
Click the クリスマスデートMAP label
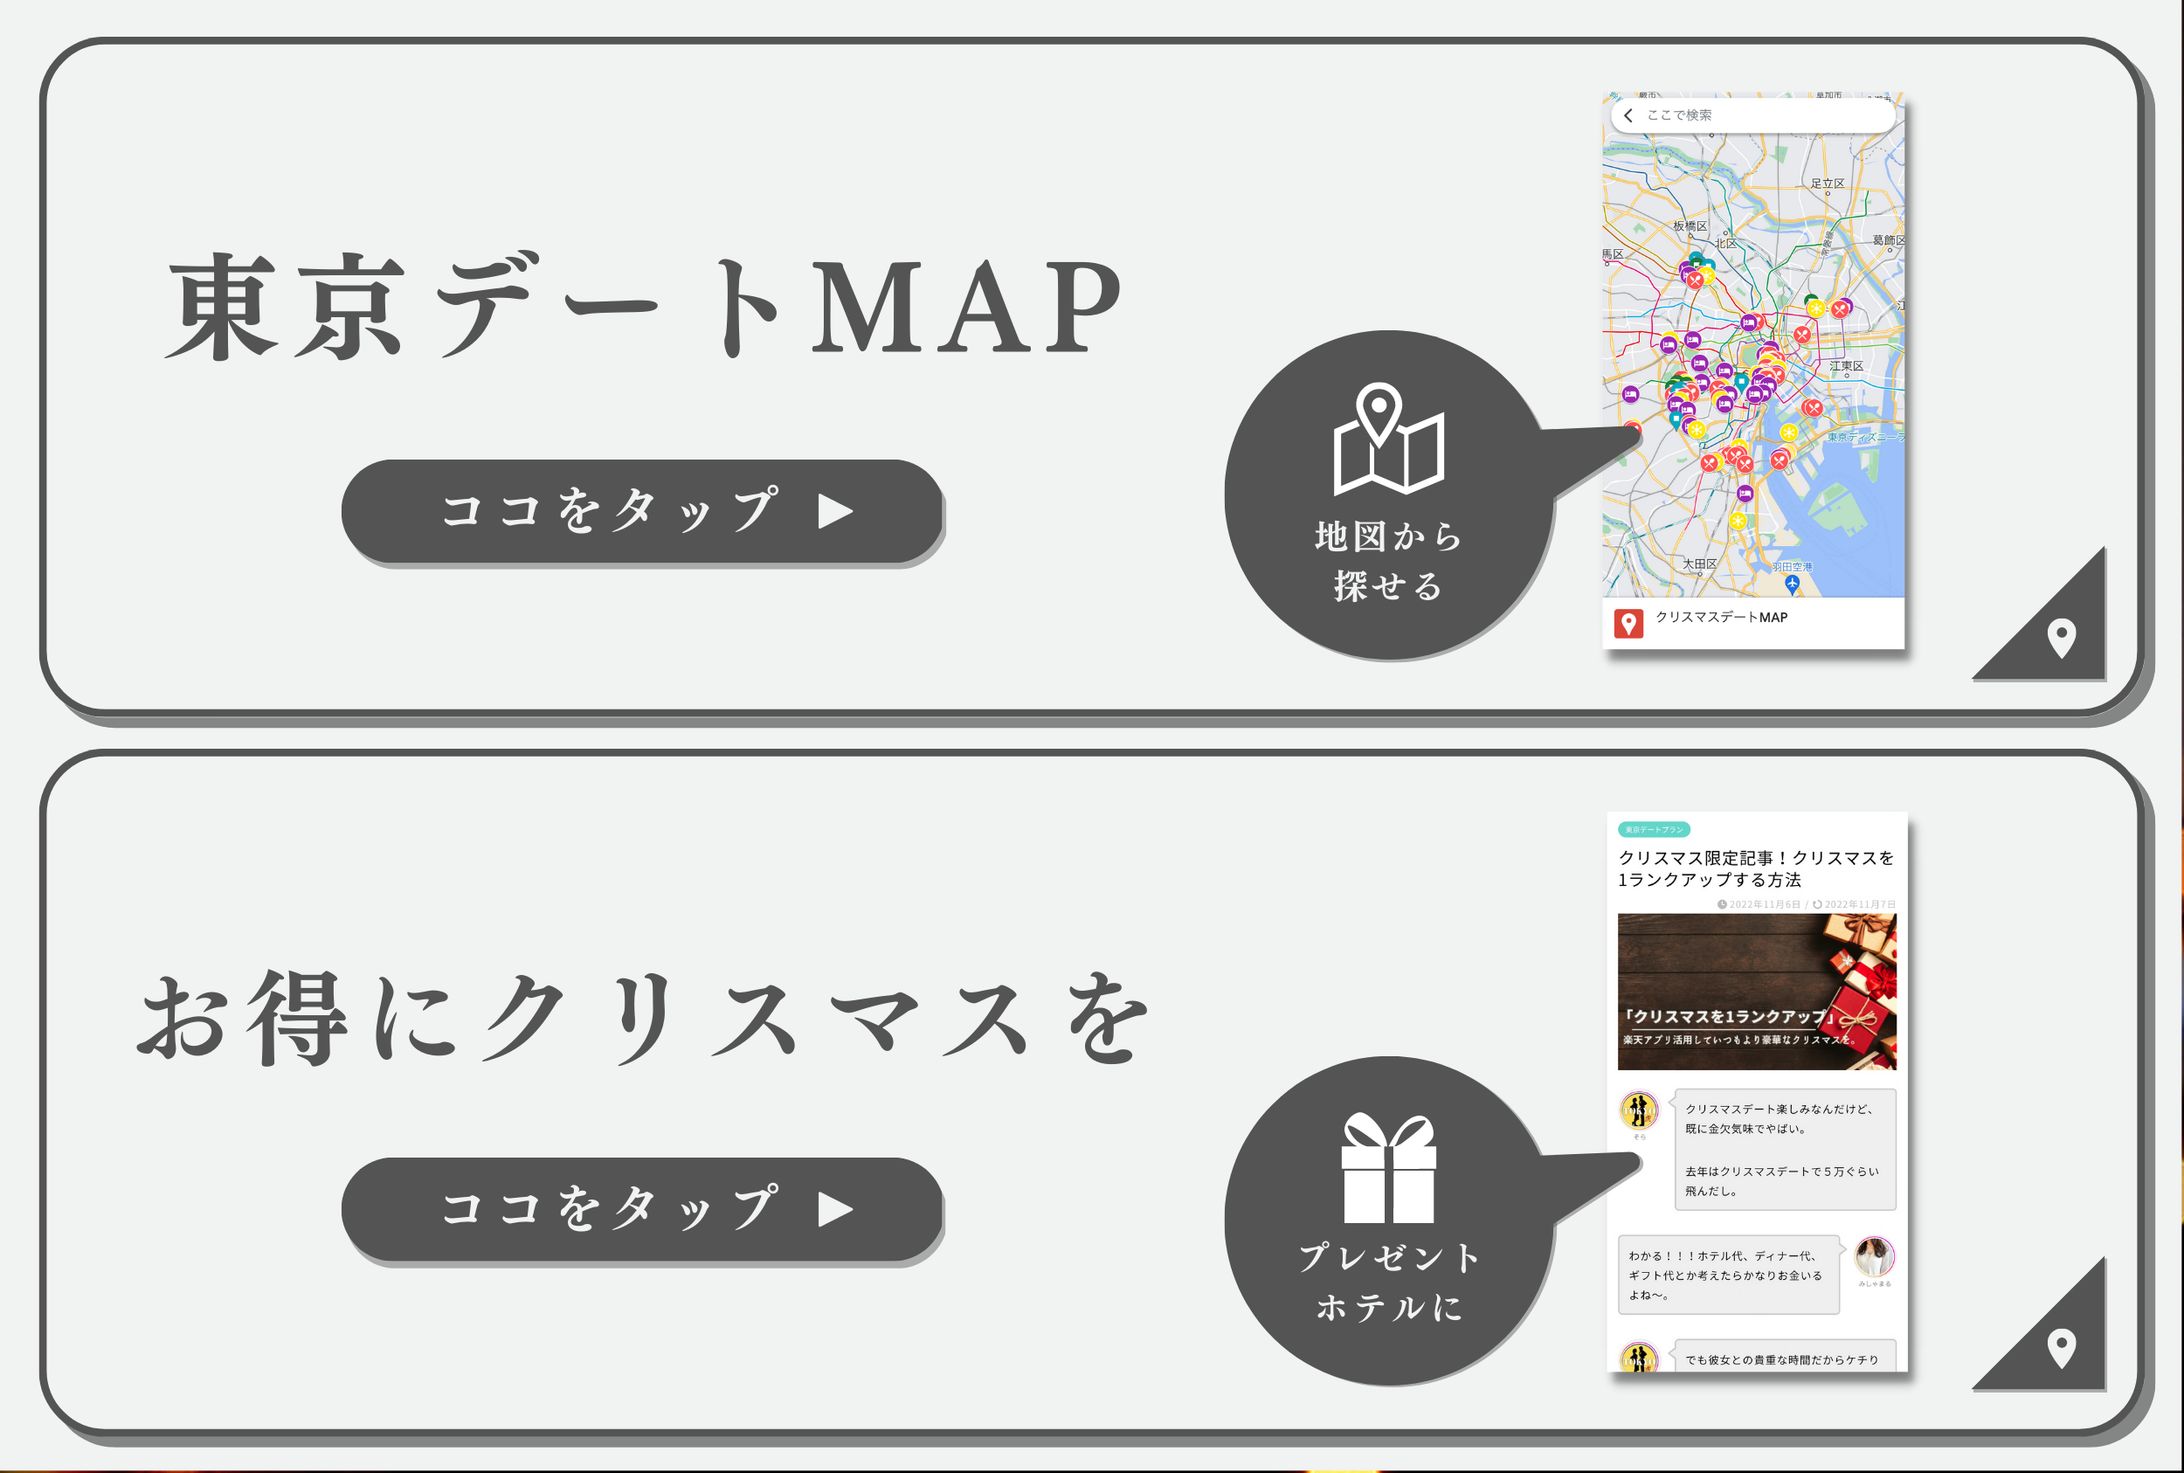click(x=1721, y=617)
